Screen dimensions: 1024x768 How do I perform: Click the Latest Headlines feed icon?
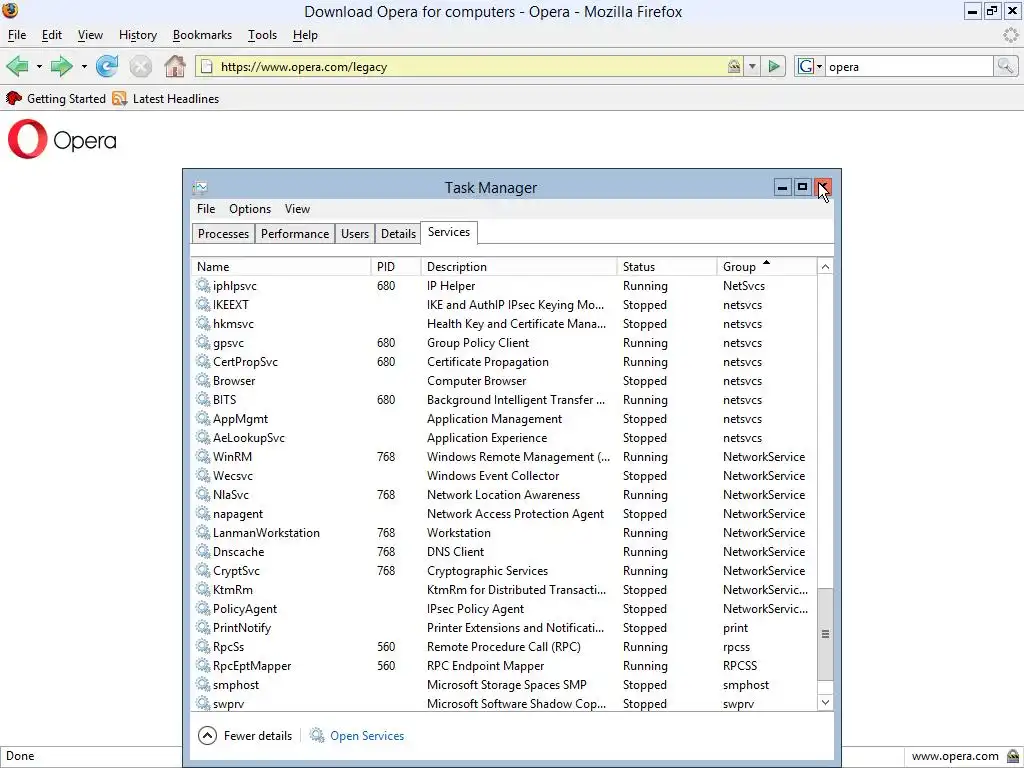click(x=120, y=99)
